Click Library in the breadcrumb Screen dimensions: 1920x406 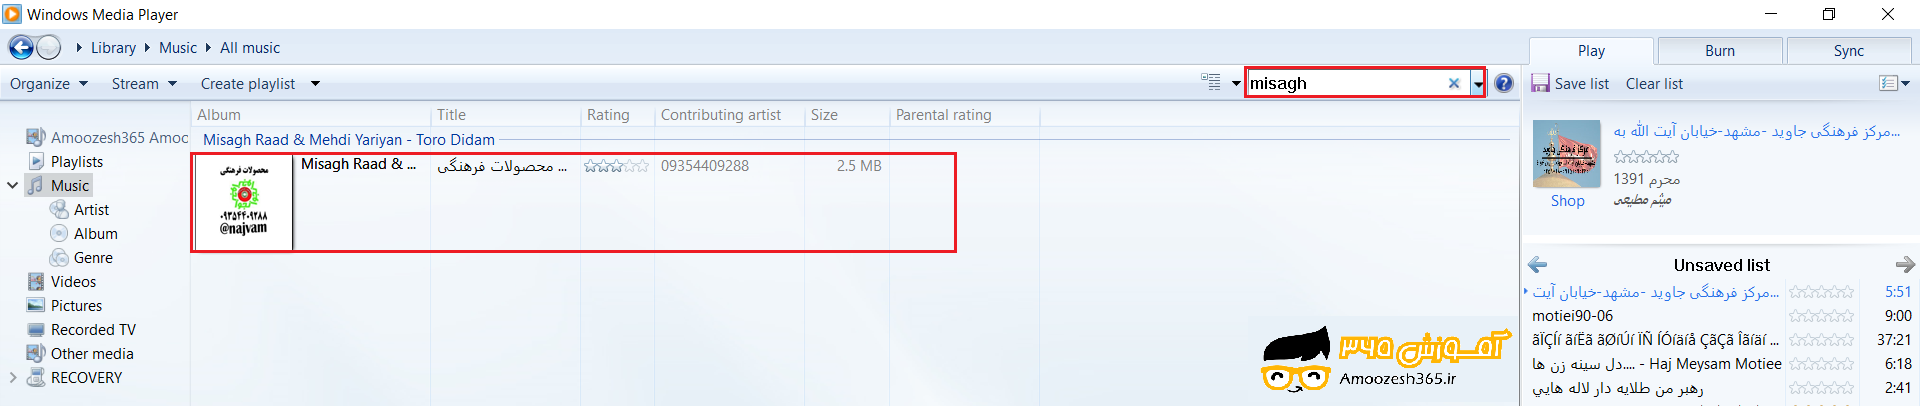(113, 47)
